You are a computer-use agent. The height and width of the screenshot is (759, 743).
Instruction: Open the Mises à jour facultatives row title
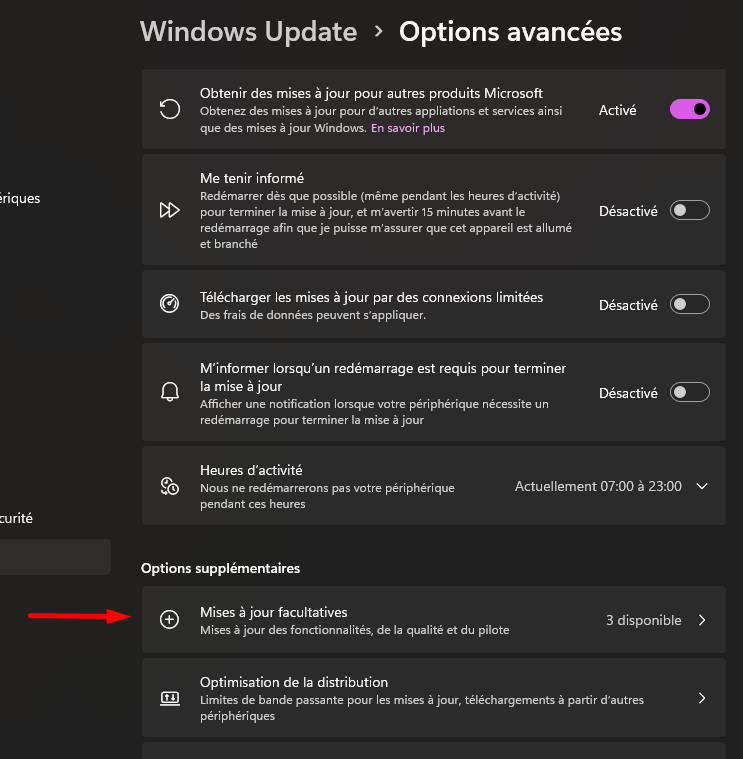pos(273,612)
